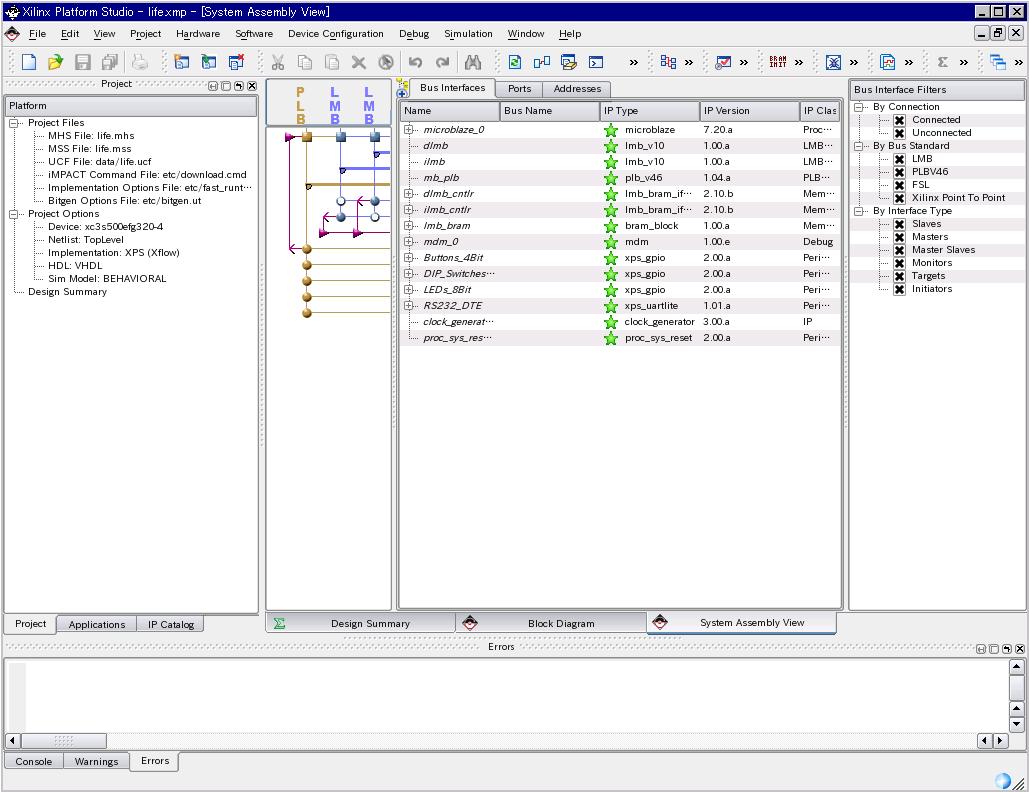Collapse the By Connection filter group
1029x792 pixels.
pos(858,107)
